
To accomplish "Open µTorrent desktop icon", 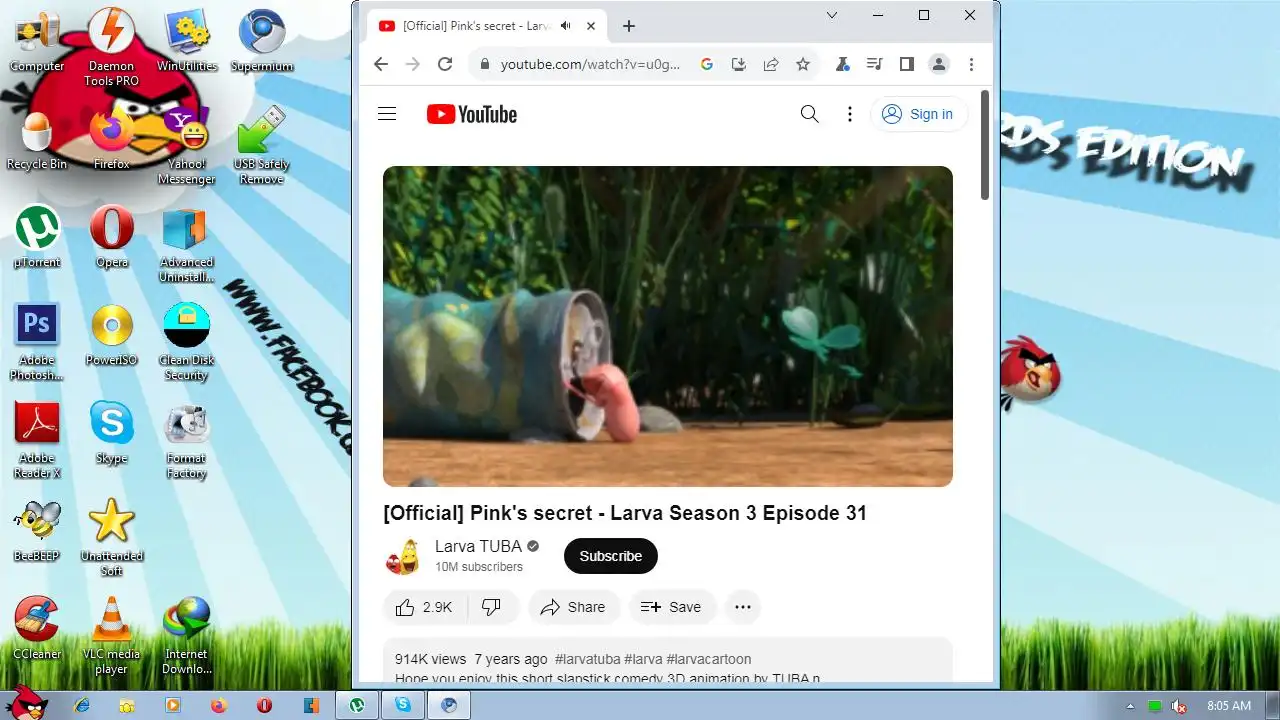I will (37, 238).
